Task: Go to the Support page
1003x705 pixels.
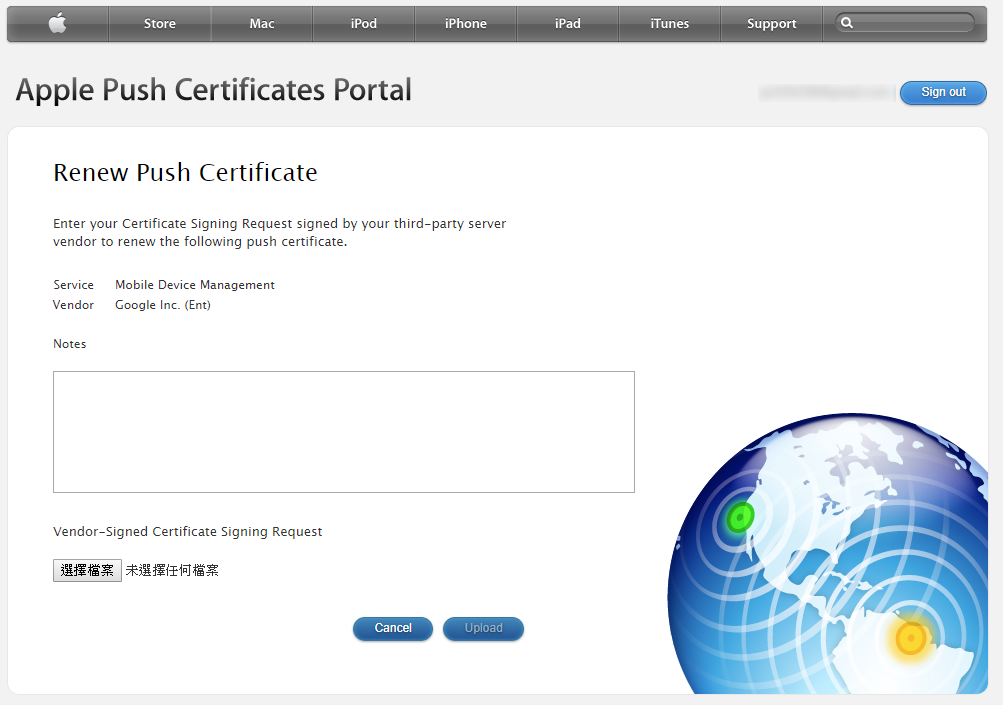Action: pos(771,22)
